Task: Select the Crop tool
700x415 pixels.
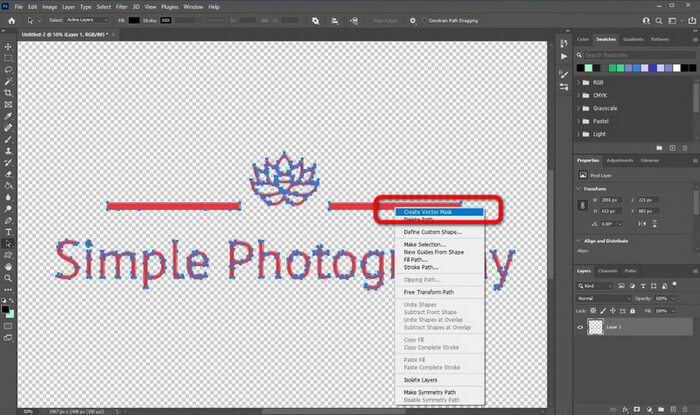Action: click(8, 93)
